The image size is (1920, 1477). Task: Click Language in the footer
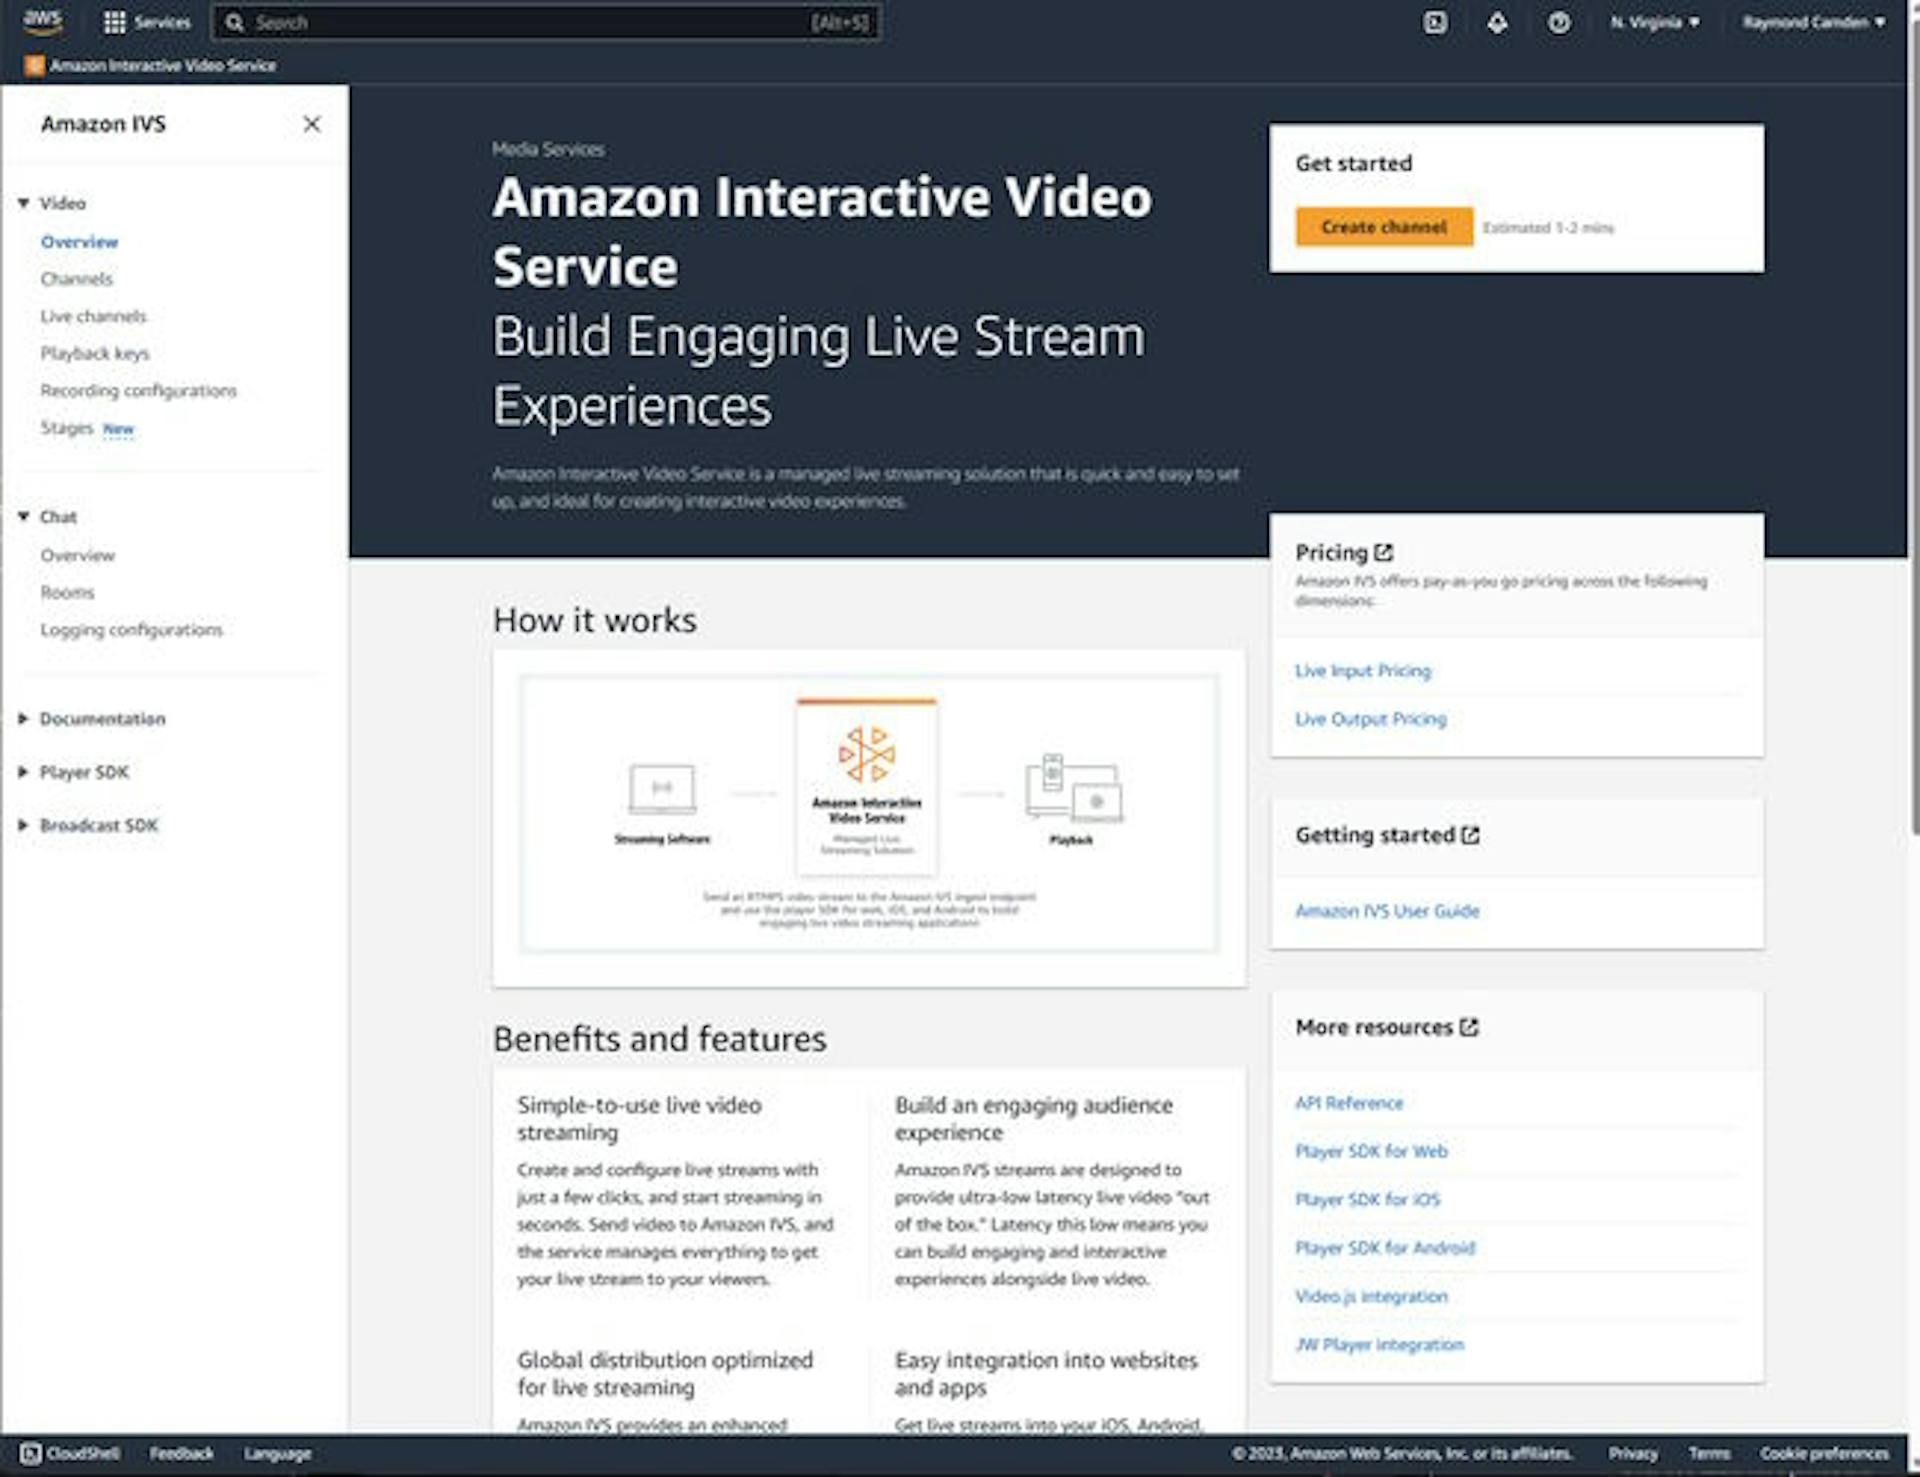277,1453
